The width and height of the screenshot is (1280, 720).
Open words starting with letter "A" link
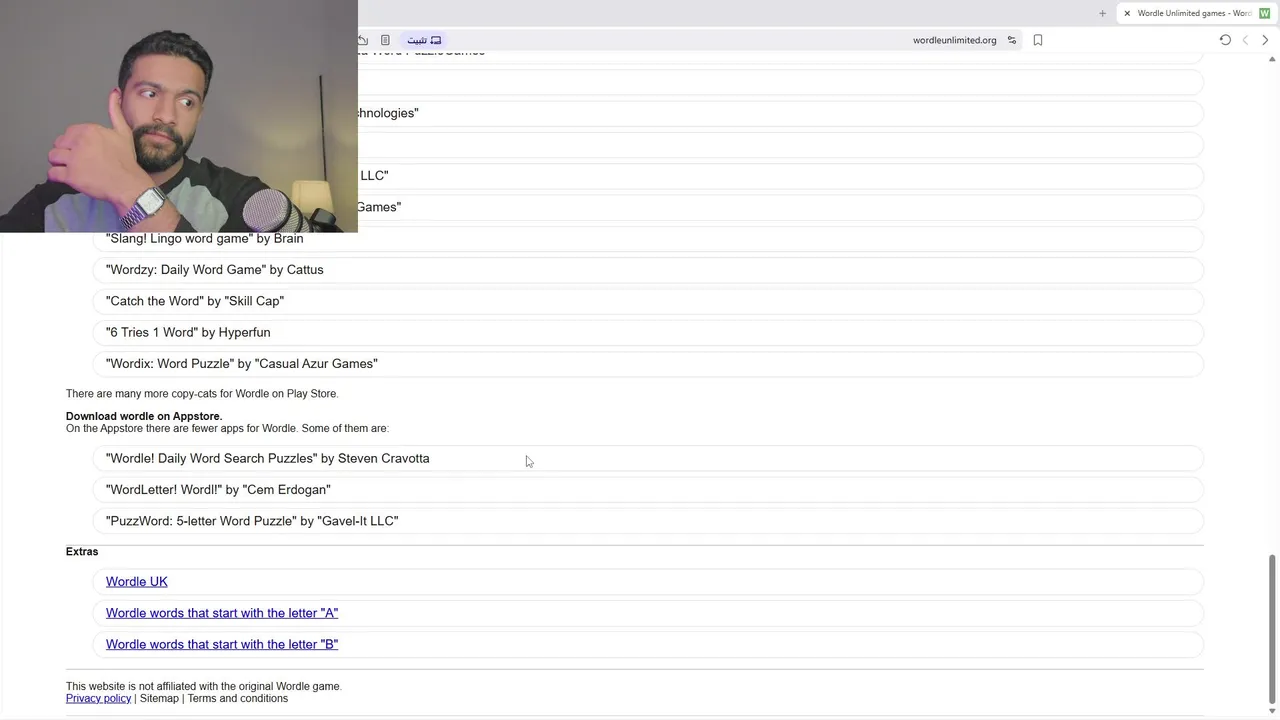click(222, 613)
